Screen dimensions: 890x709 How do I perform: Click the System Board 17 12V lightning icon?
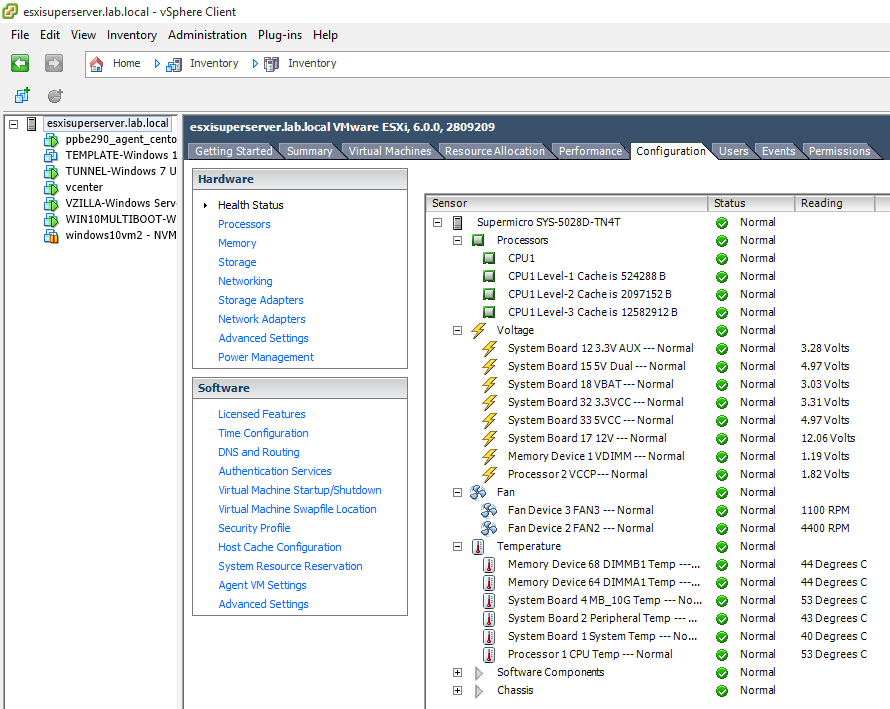coord(489,439)
